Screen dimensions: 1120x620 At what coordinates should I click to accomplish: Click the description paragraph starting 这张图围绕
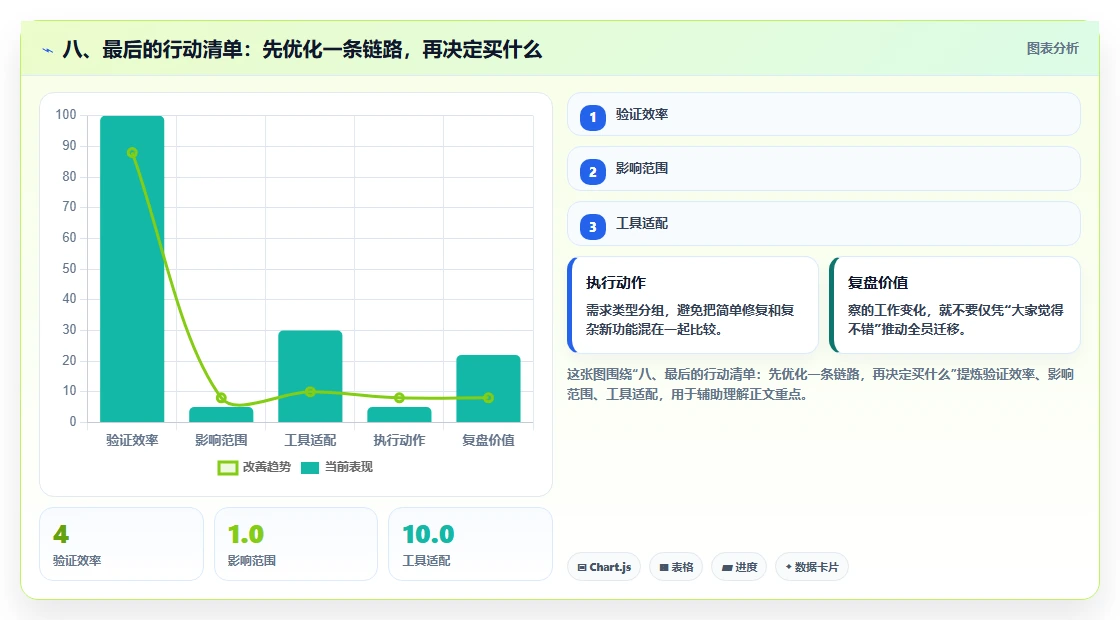tap(821, 384)
